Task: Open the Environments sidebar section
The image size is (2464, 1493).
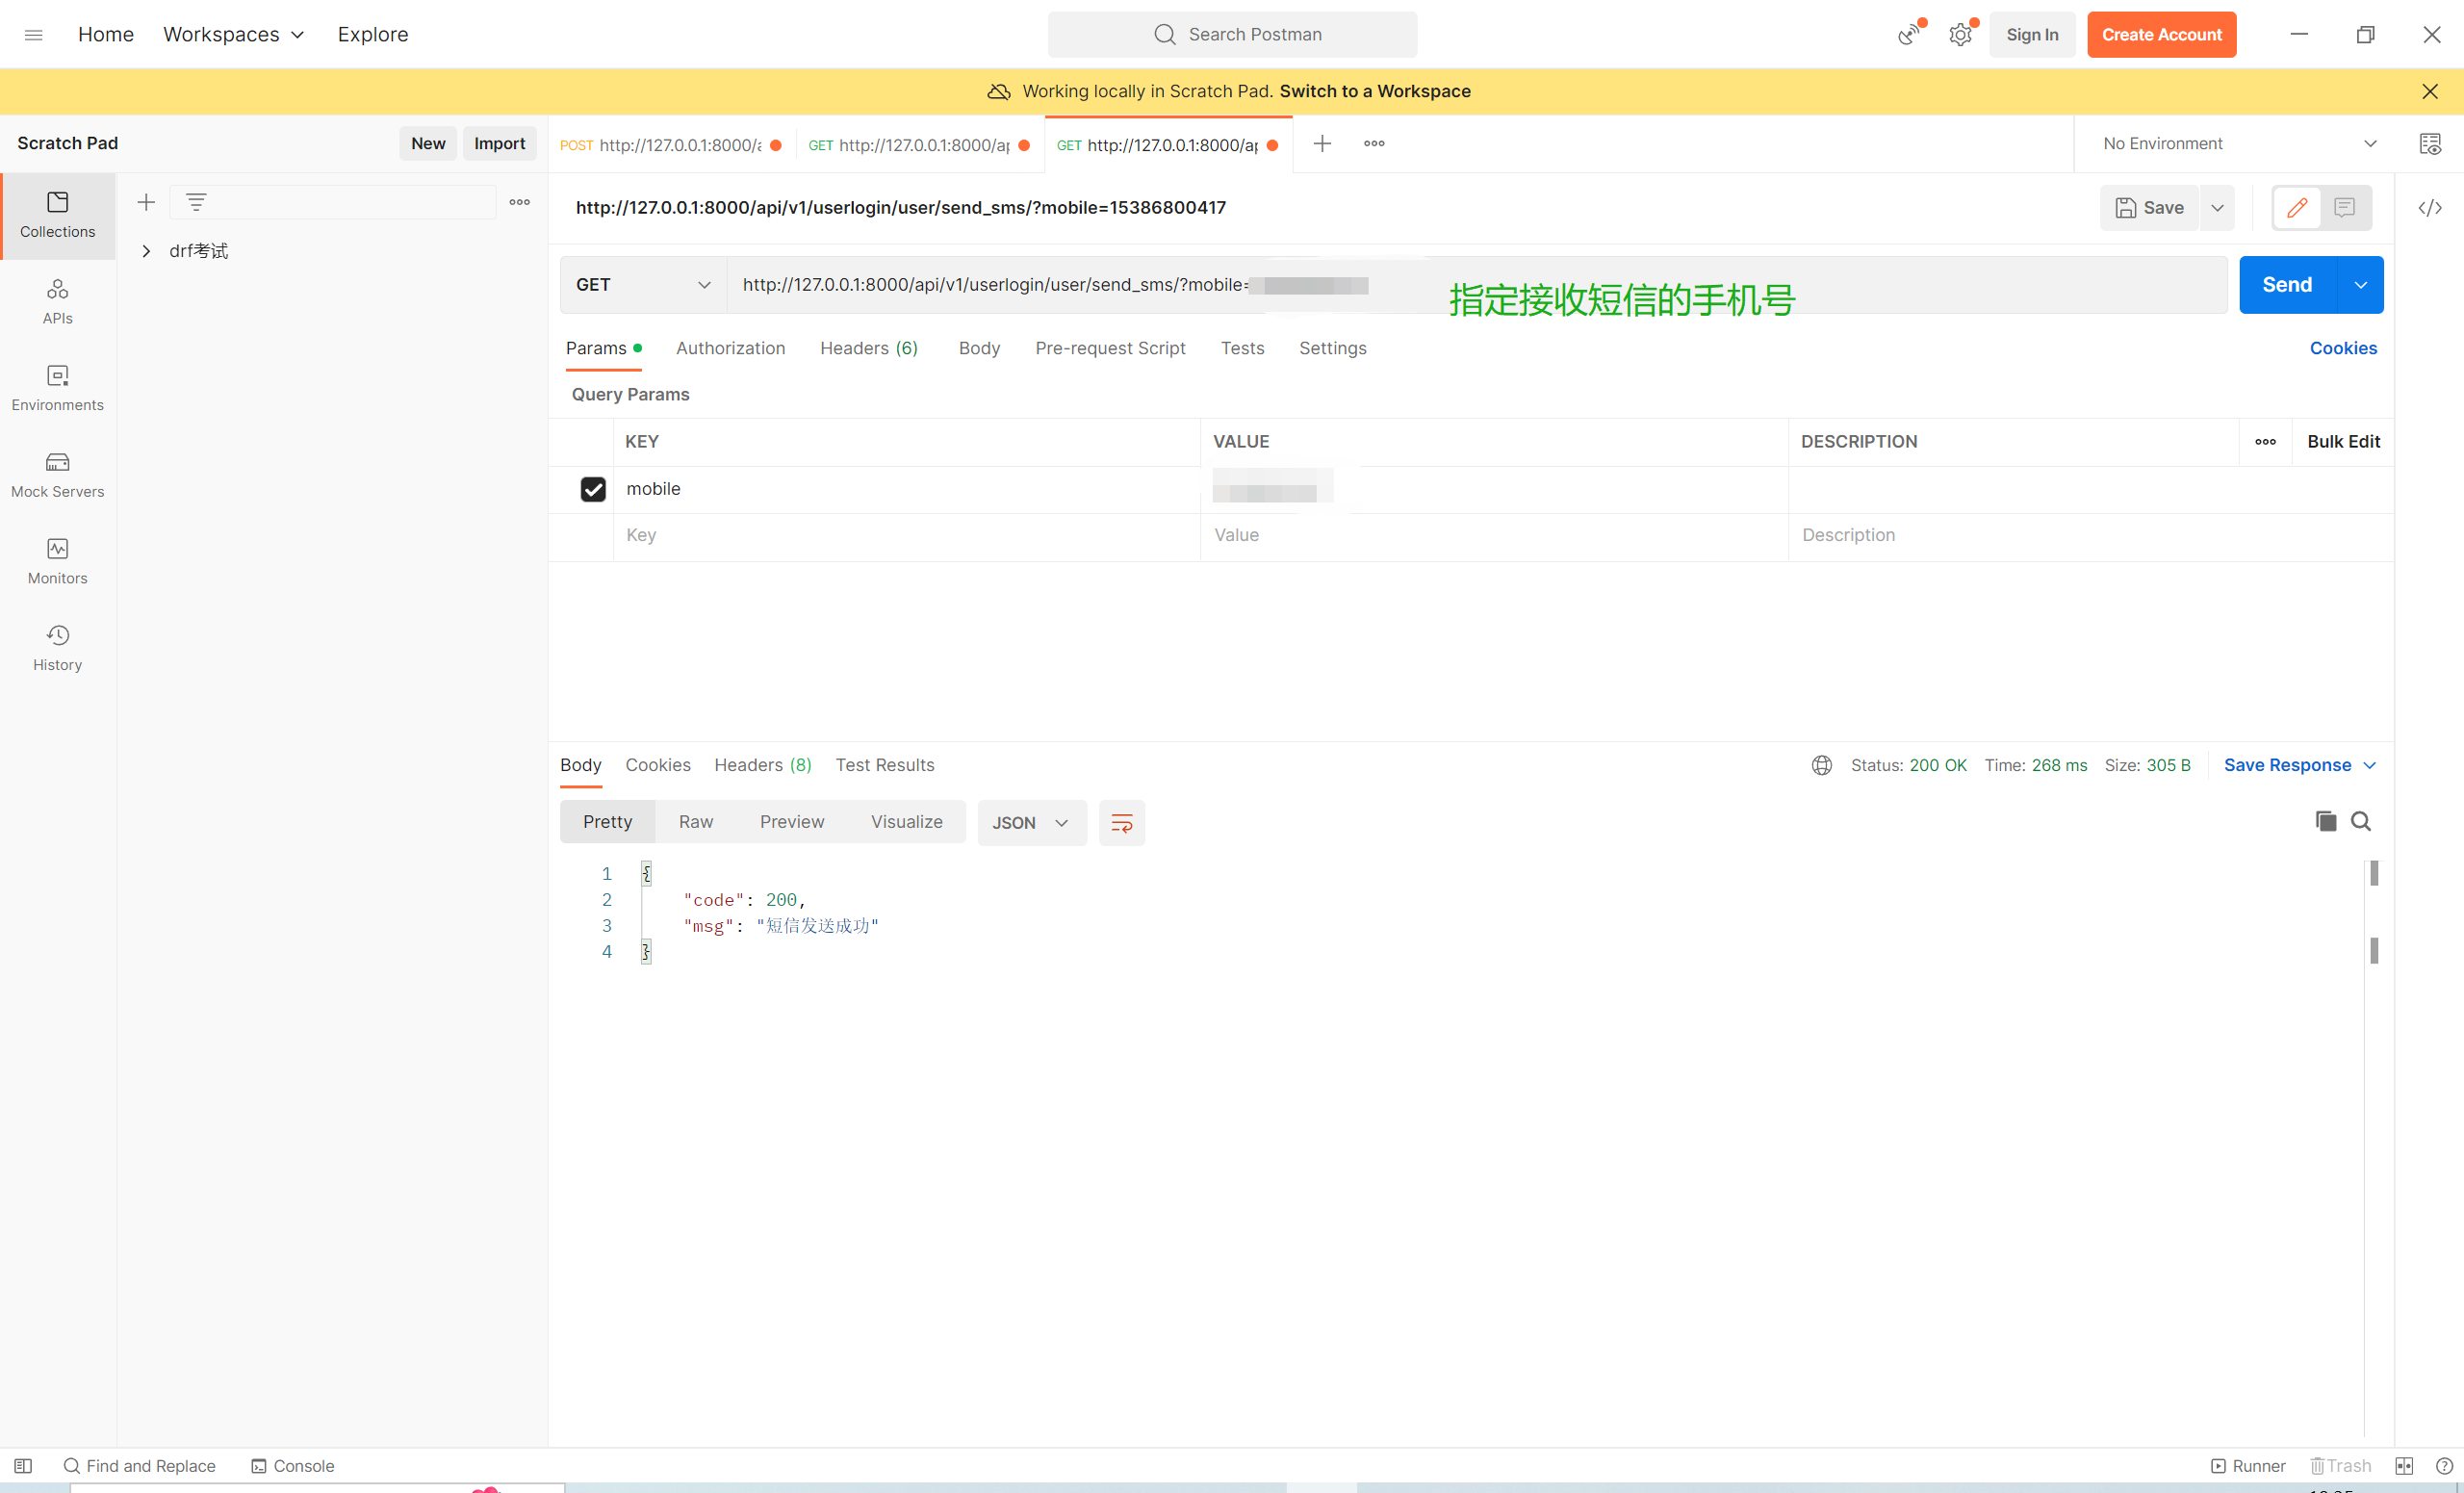Action: (57, 387)
